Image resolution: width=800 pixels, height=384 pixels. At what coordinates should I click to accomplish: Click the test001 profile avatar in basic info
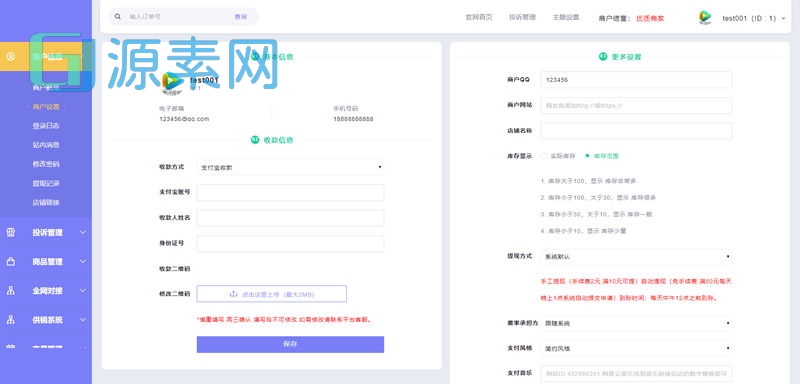(172, 83)
